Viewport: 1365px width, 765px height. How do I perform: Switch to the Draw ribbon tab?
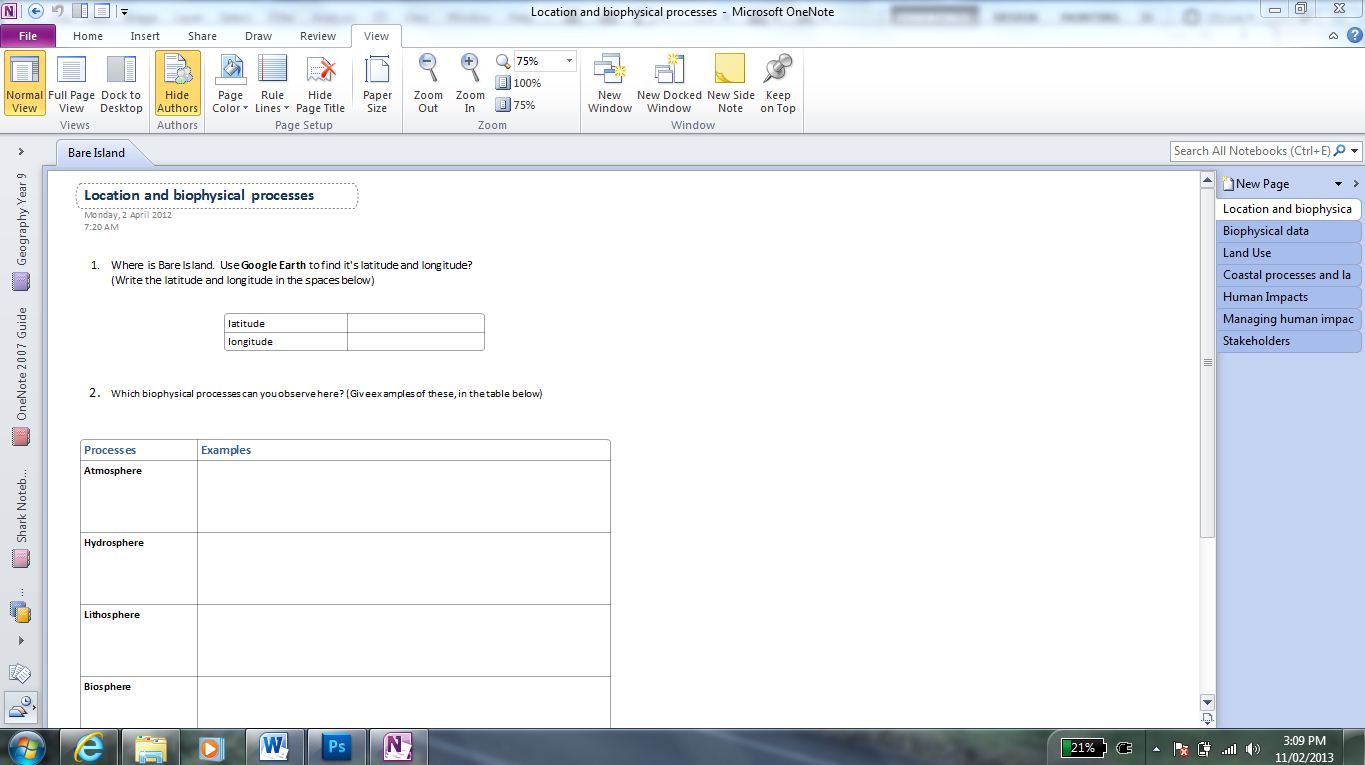[258, 36]
